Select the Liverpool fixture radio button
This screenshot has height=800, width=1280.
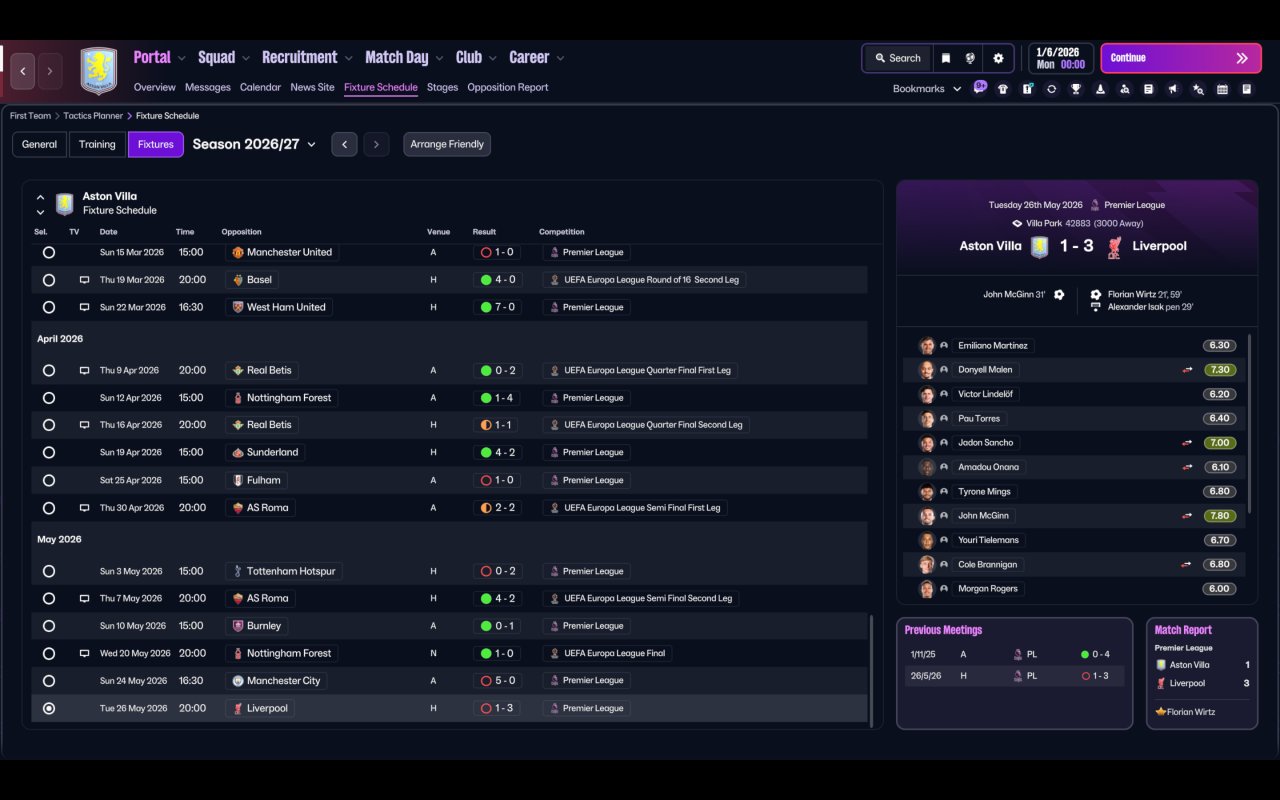click(x=49, y=708)
